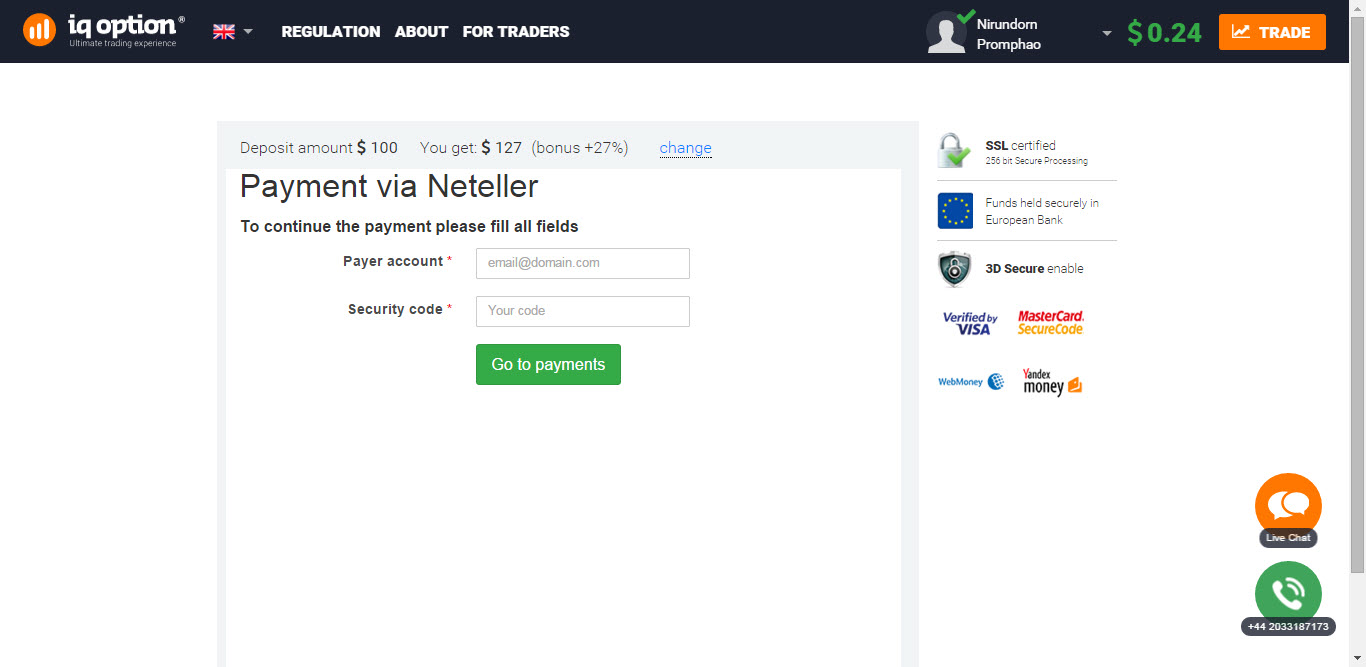The width and height of the screenshot is (1366, 667).
Task: Click the Go to payments button
Action: [548, 364]
